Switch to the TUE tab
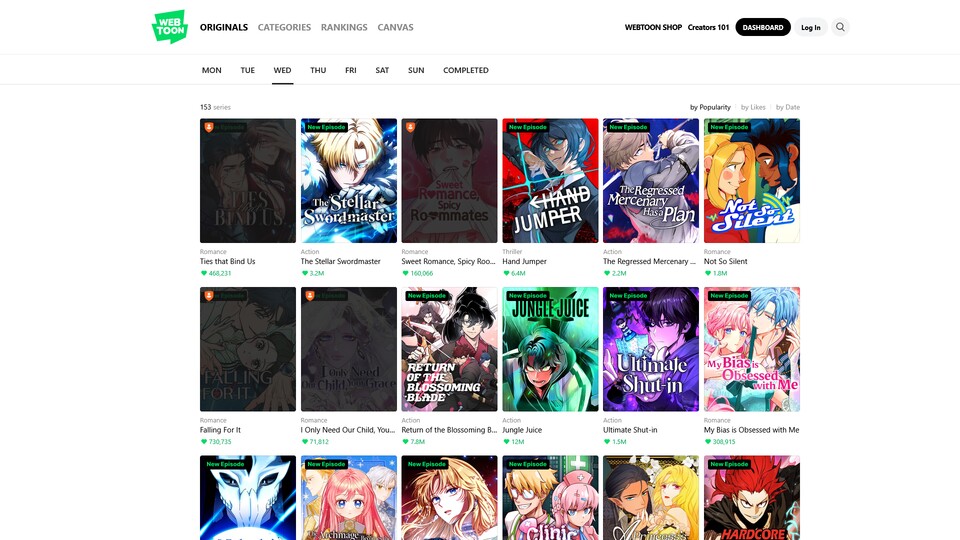The image size is (960, 540). (247, 70)
